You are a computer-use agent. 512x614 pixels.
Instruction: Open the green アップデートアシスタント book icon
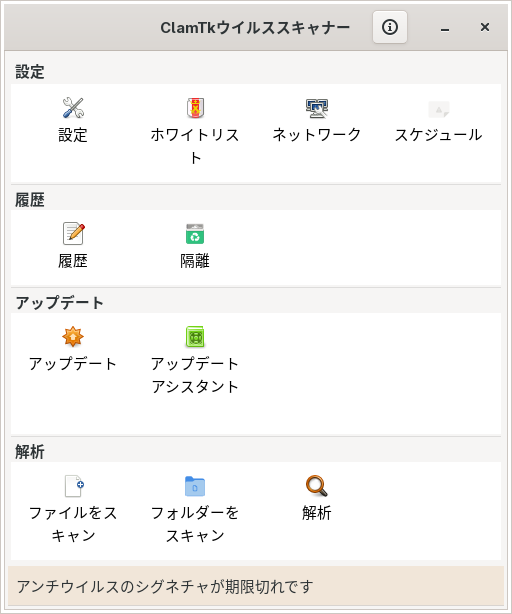[195, 337]
